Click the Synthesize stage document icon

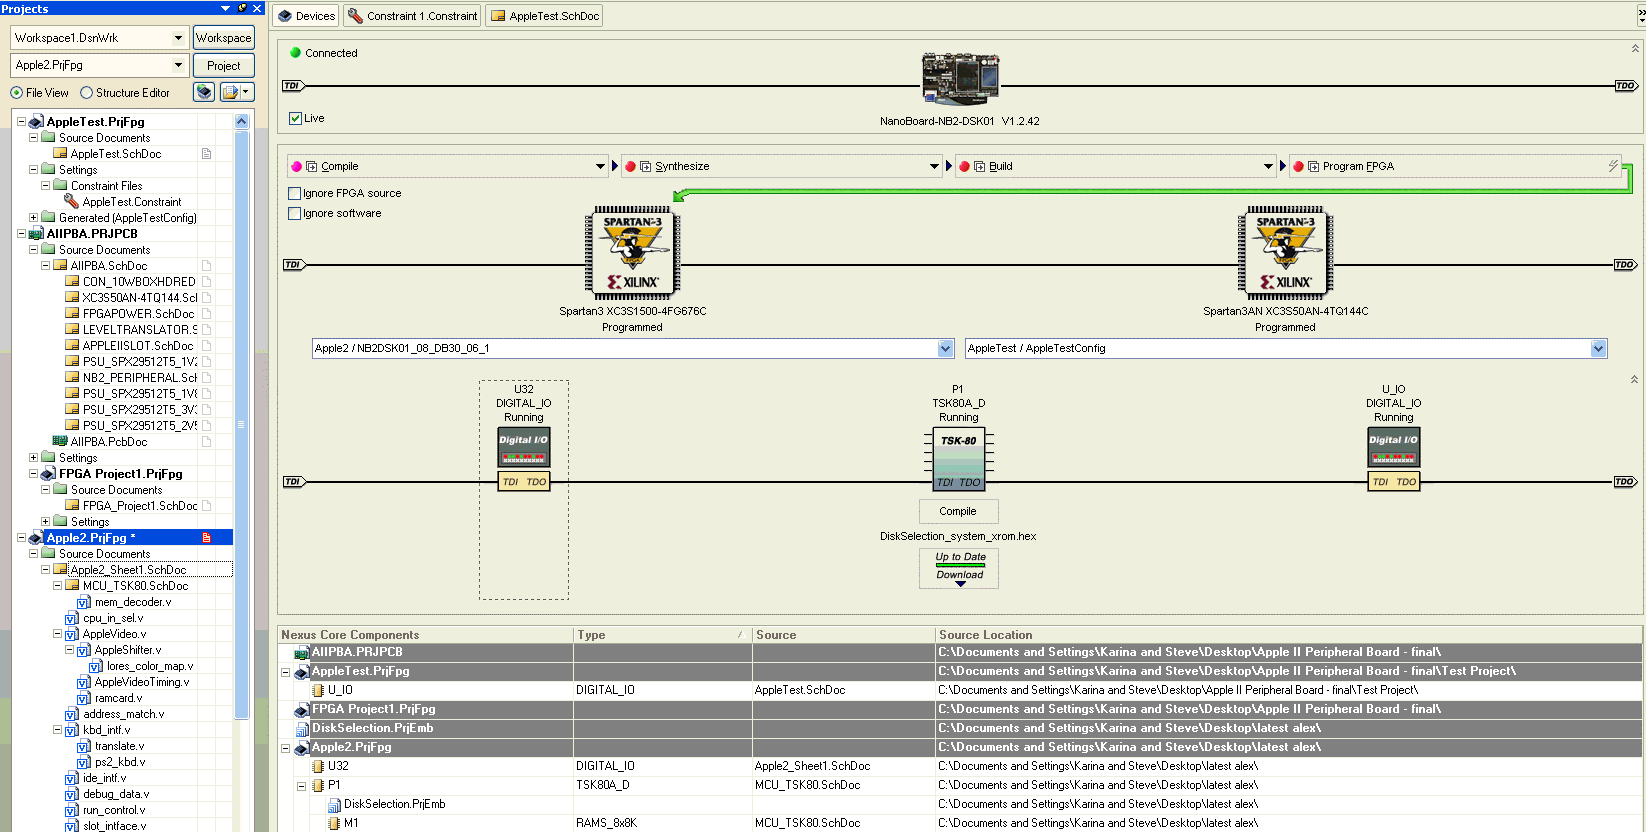pos(646,167)
